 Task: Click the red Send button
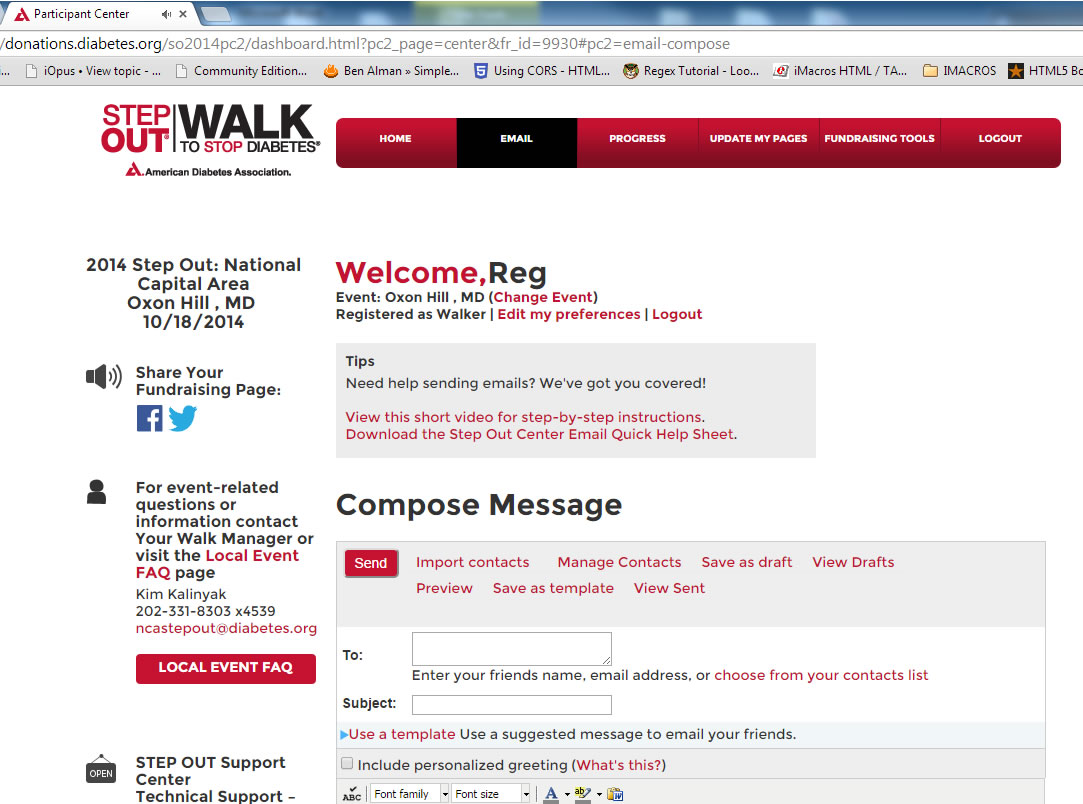coord(371,563)
